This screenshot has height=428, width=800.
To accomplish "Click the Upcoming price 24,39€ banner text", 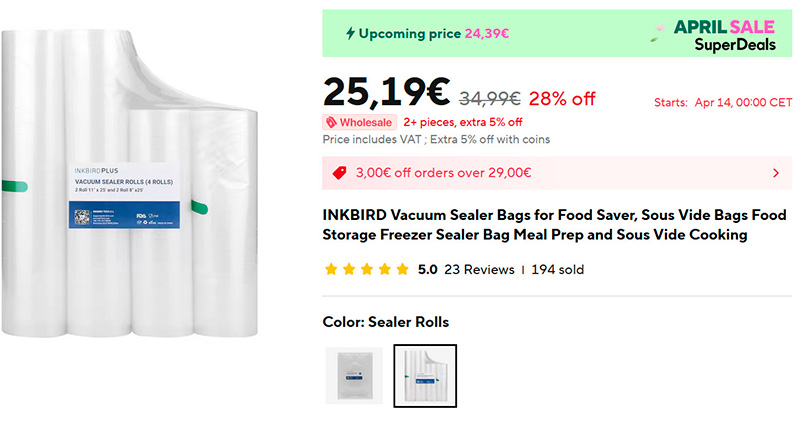I will tap(434, 33).
